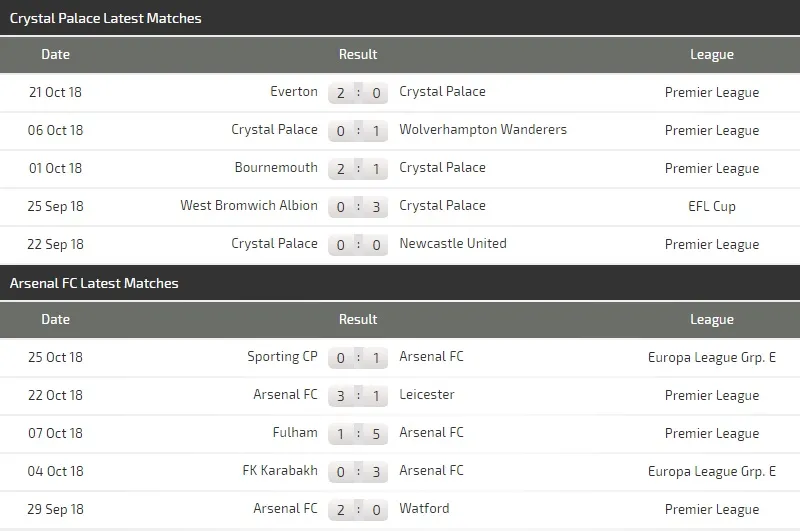Screen dimensions: 800x531
Task: Click the Arsenal FC Latest Matches header
Action: pos(94,284)
